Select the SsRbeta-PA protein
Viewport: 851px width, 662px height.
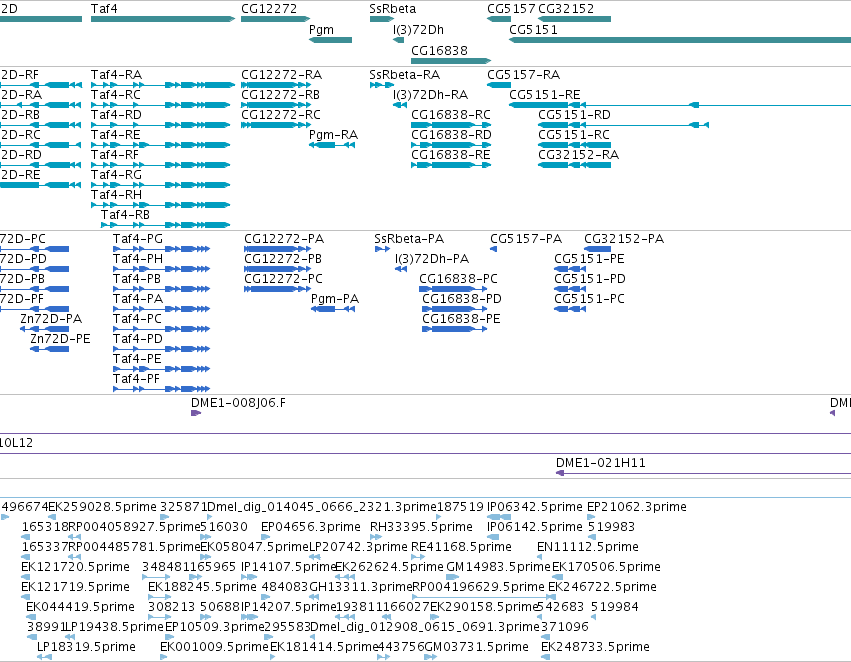point(382,249)
